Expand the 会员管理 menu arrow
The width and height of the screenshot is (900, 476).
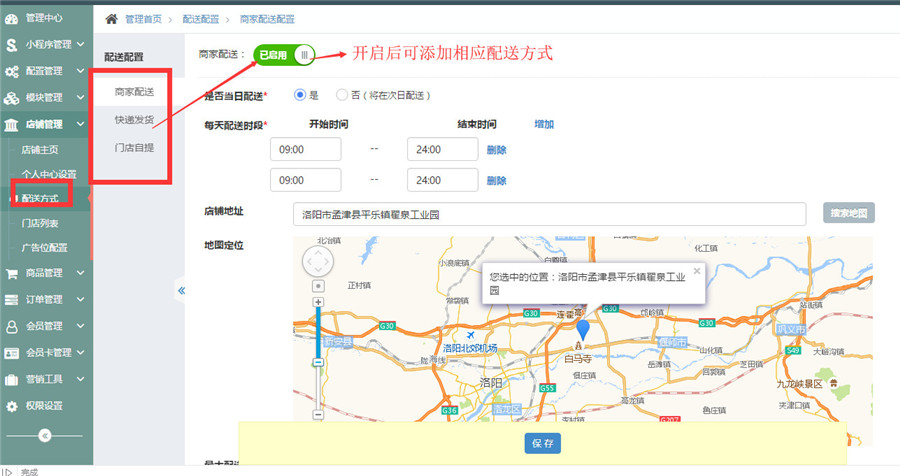coord(80,326)
